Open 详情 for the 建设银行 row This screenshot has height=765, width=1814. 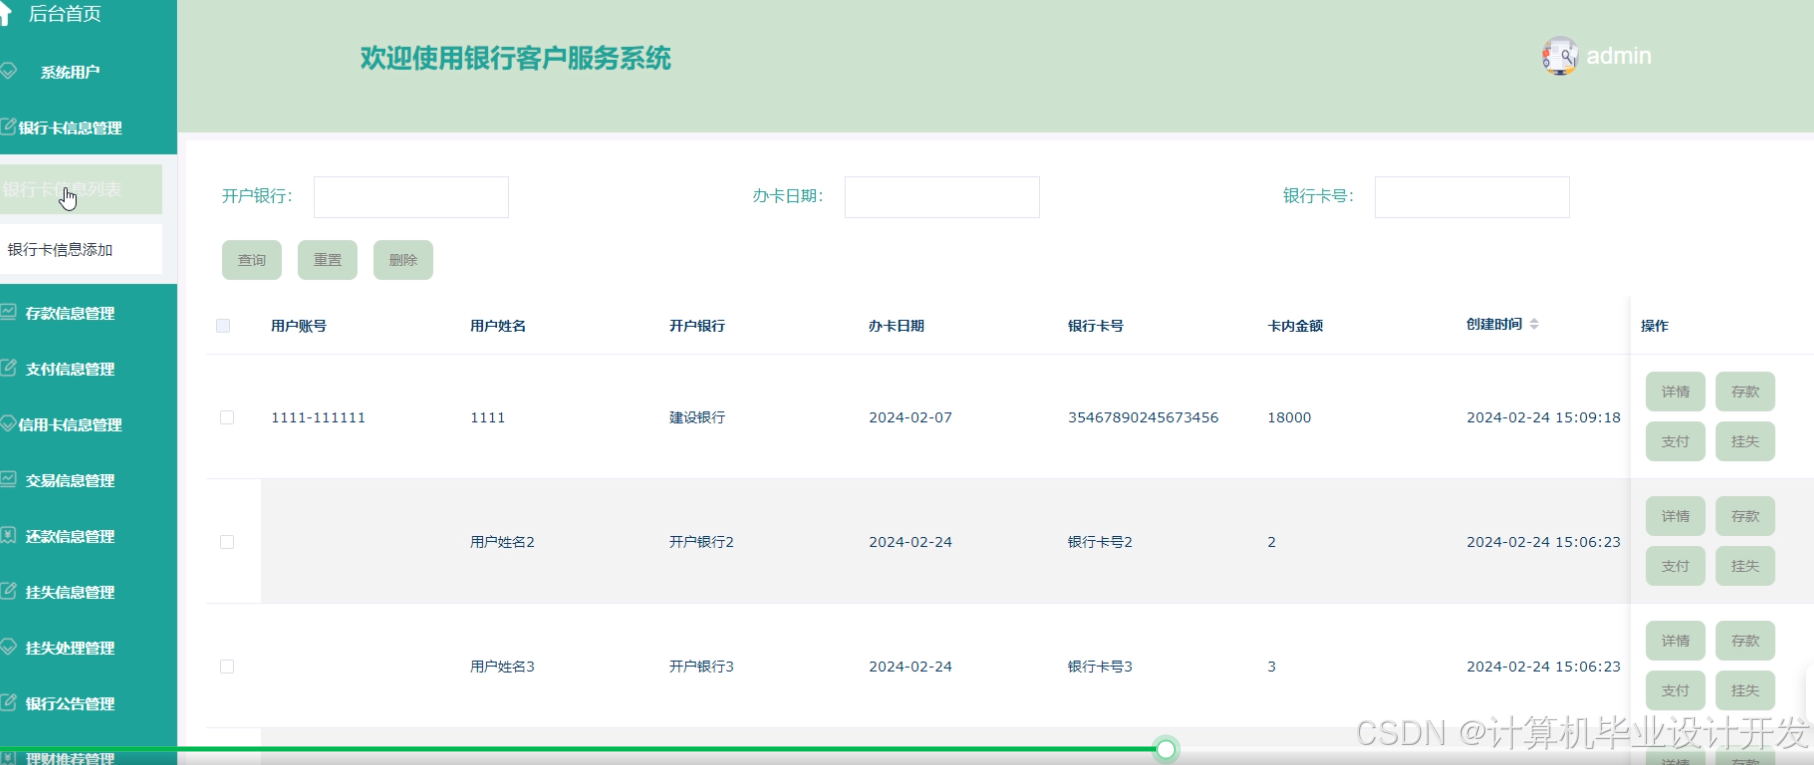click(1675, 392)
